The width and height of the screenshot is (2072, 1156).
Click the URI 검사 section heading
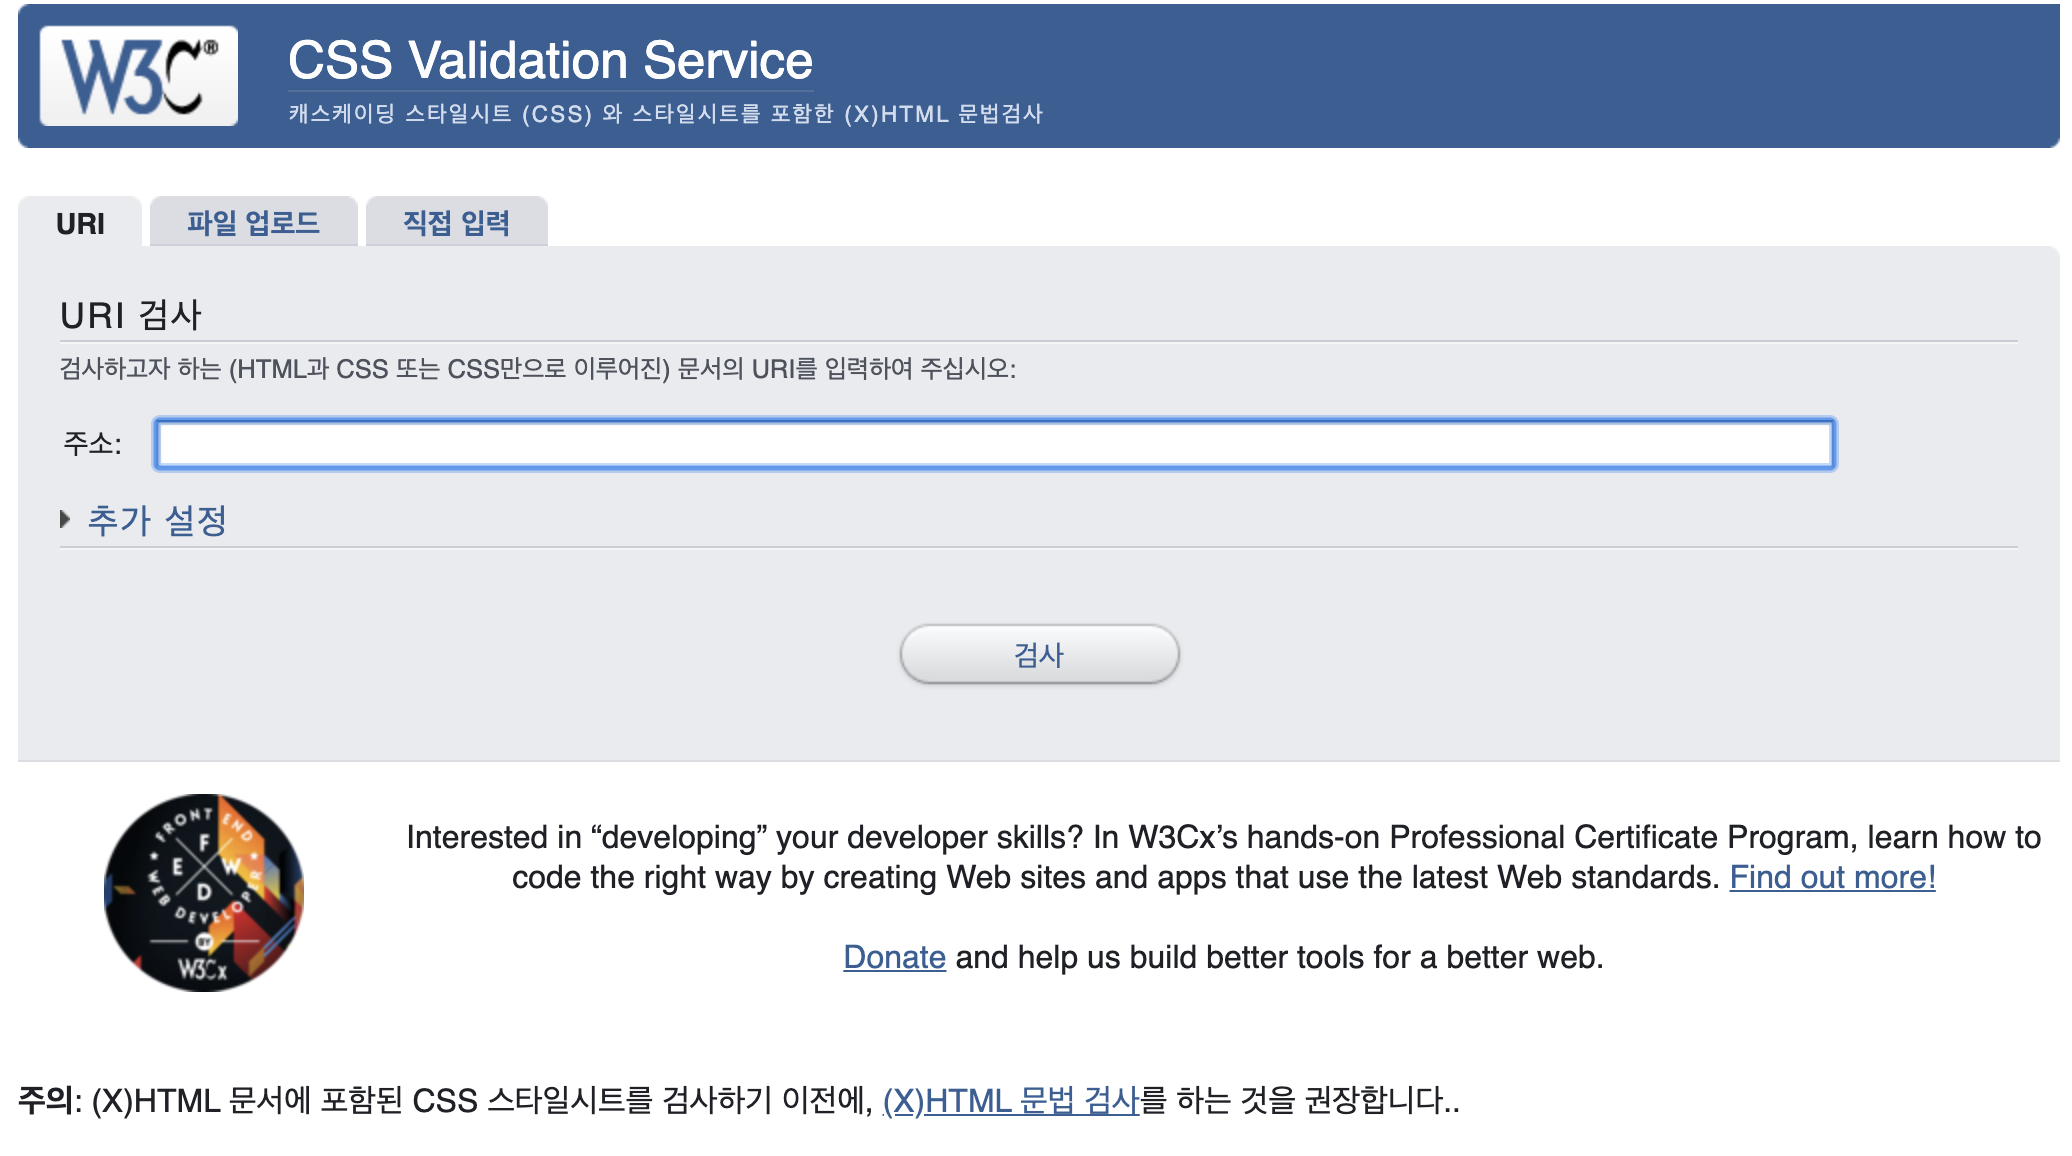coord(131,315)
